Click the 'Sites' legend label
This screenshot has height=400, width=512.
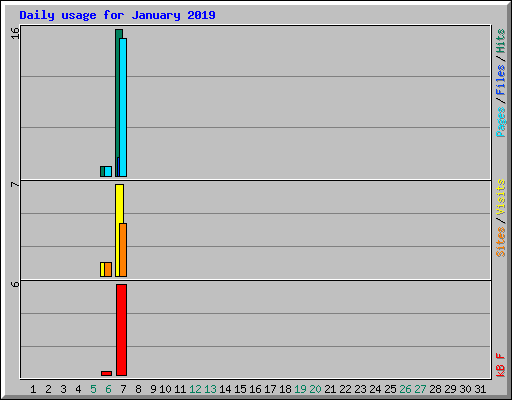coord(501,242)
